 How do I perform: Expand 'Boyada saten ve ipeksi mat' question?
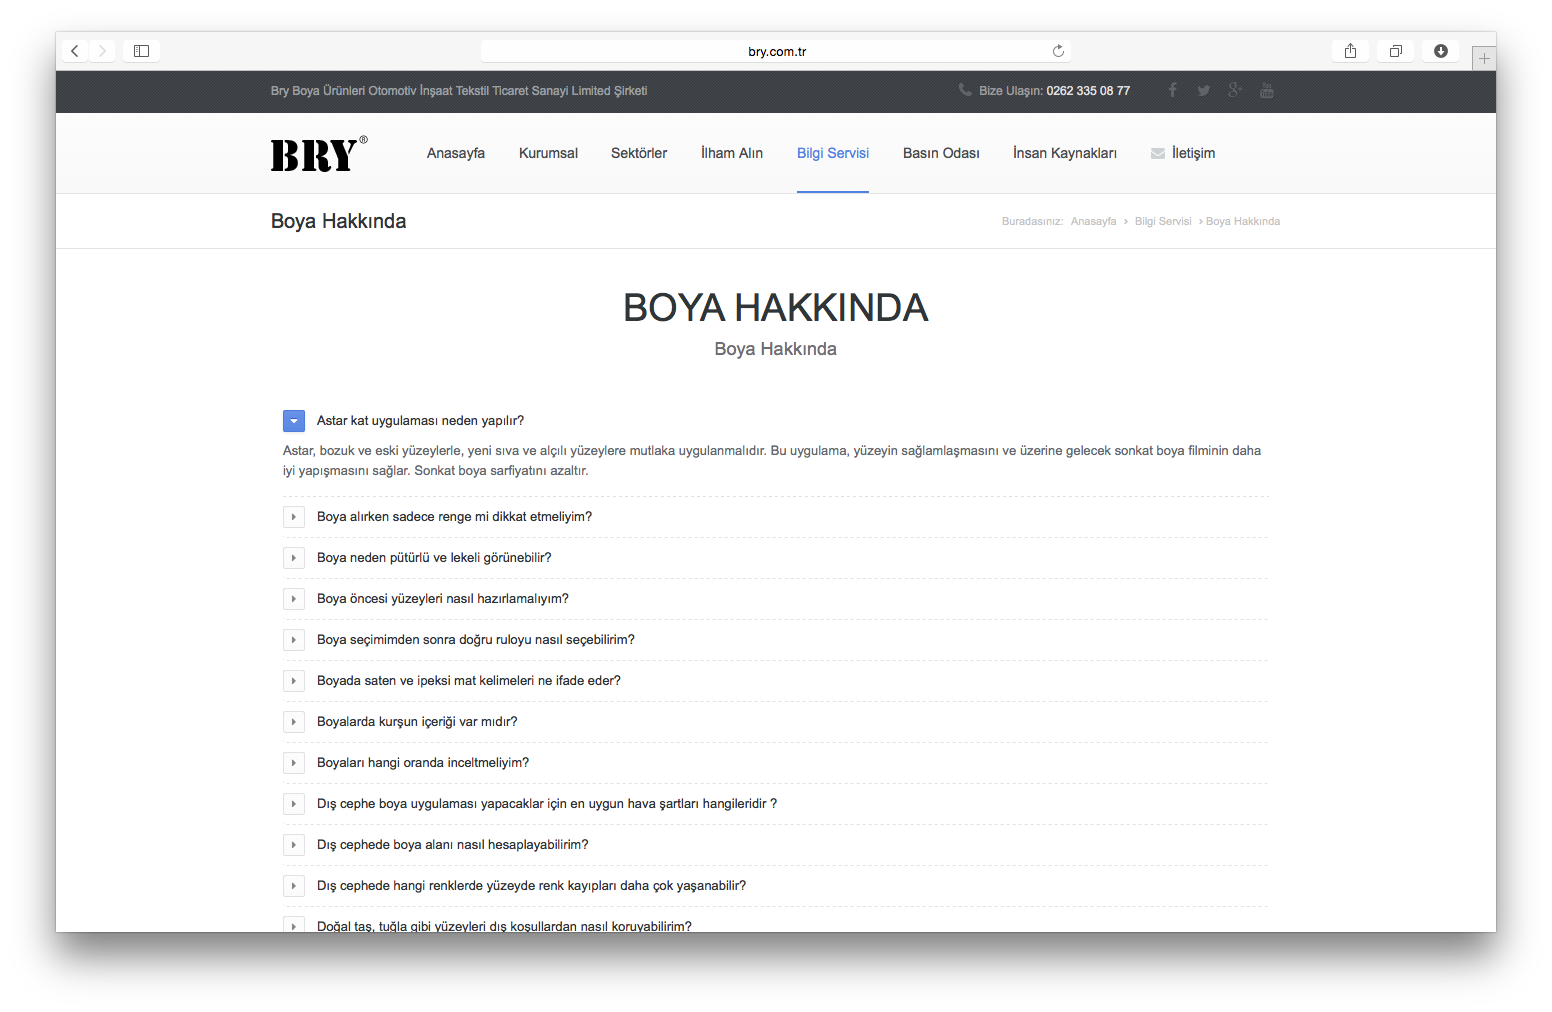point(294,681)
